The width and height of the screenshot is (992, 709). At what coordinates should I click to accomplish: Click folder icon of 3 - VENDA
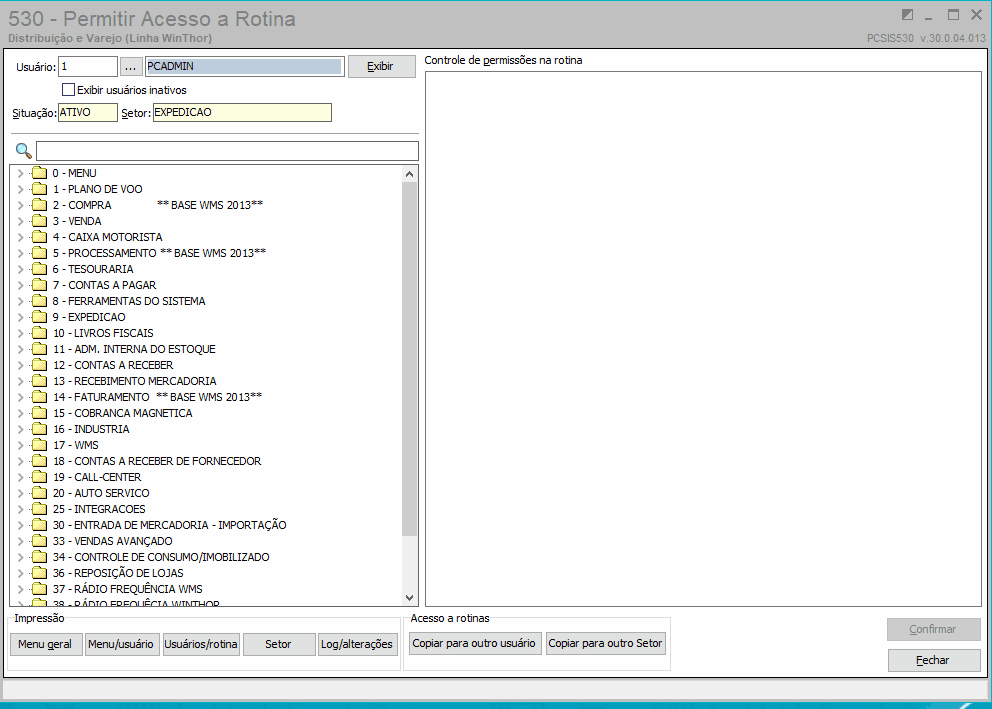coord(40,221)
